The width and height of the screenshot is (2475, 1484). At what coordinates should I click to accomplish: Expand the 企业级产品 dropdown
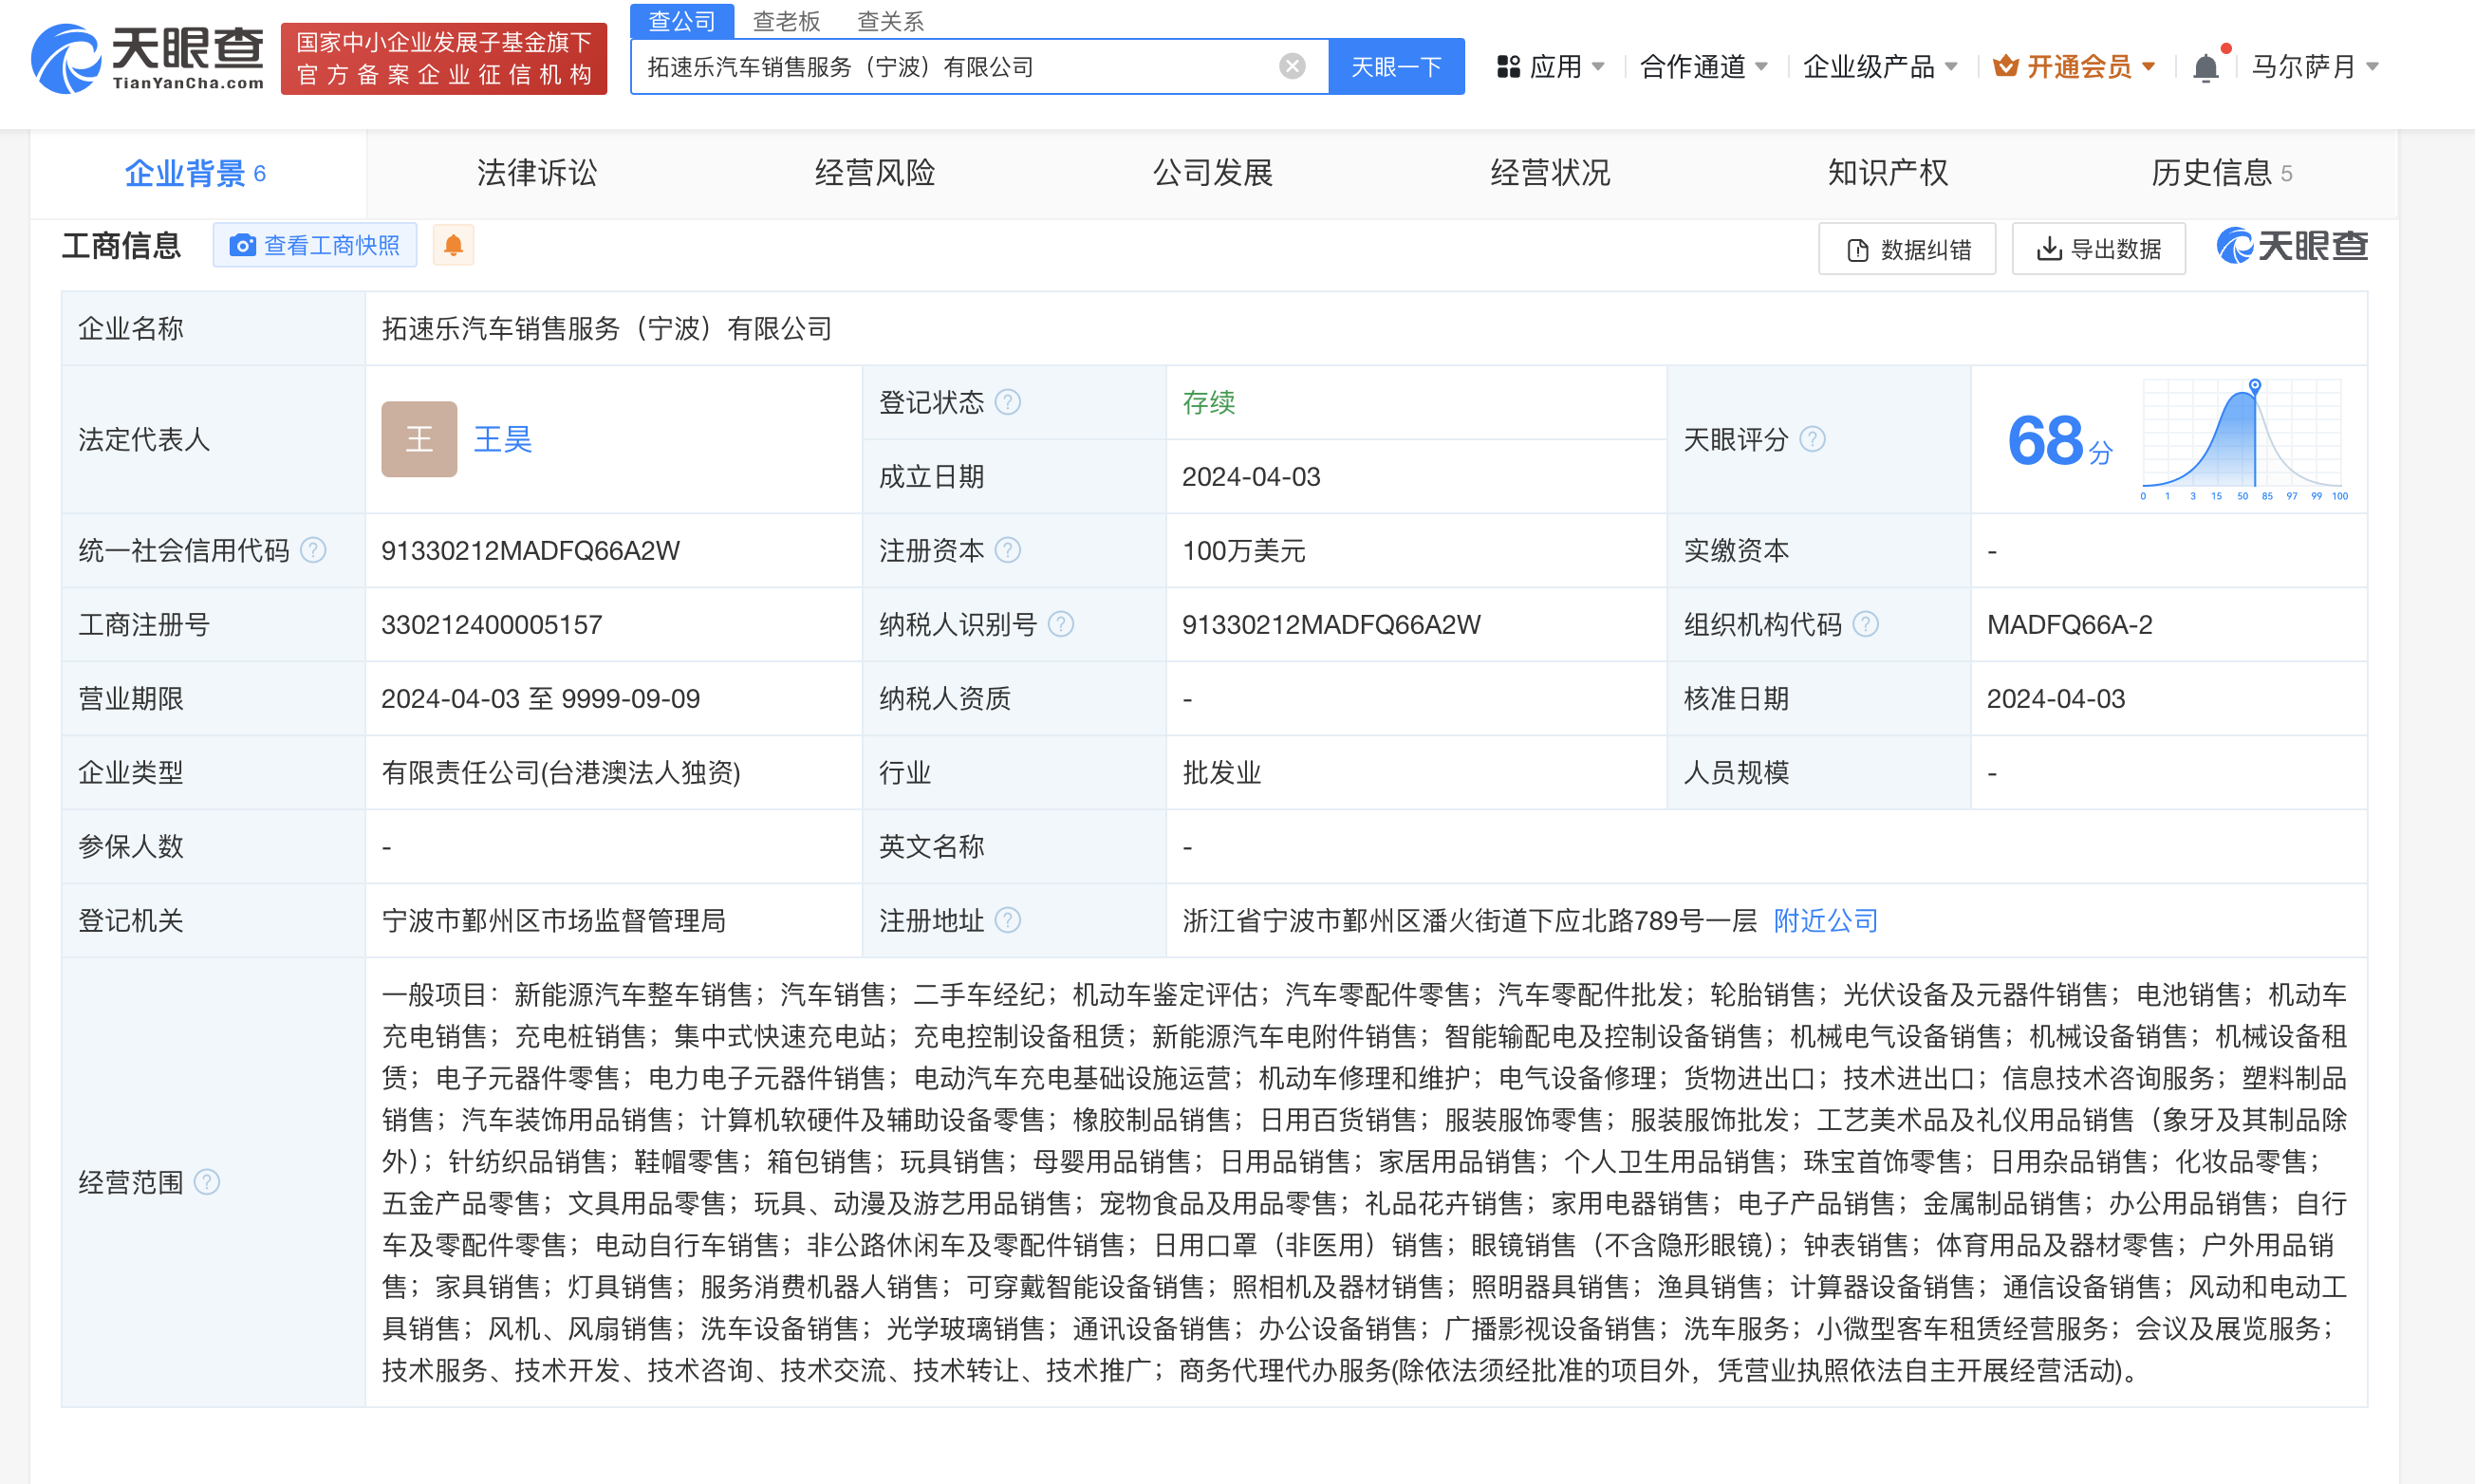1881,65
